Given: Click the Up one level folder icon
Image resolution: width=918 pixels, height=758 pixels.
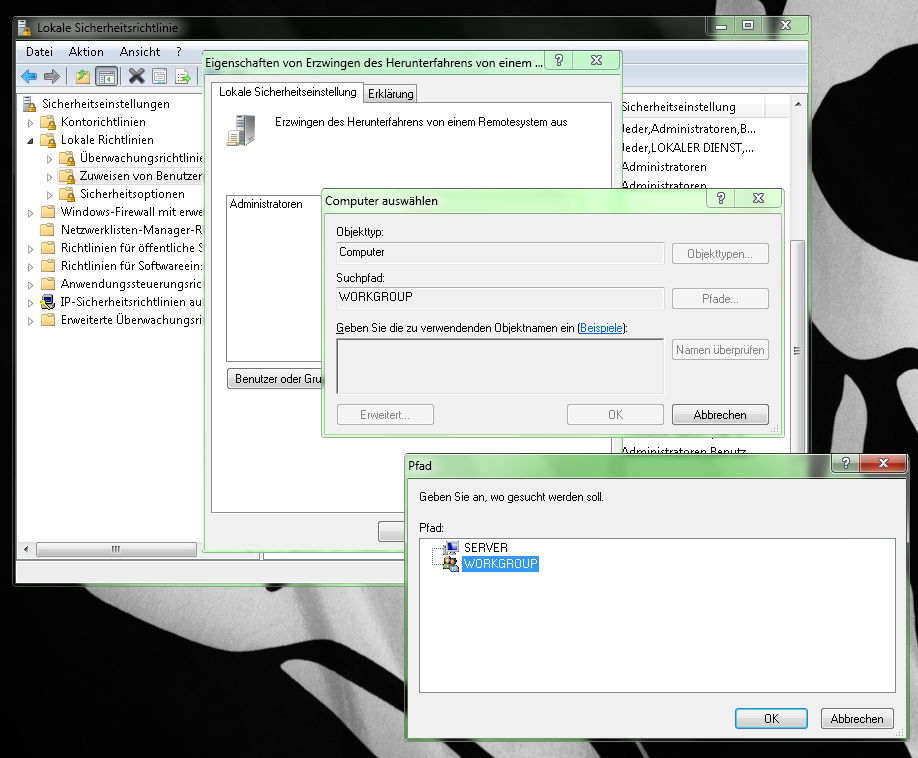Looking at the screenshot, I should [83, 76].
